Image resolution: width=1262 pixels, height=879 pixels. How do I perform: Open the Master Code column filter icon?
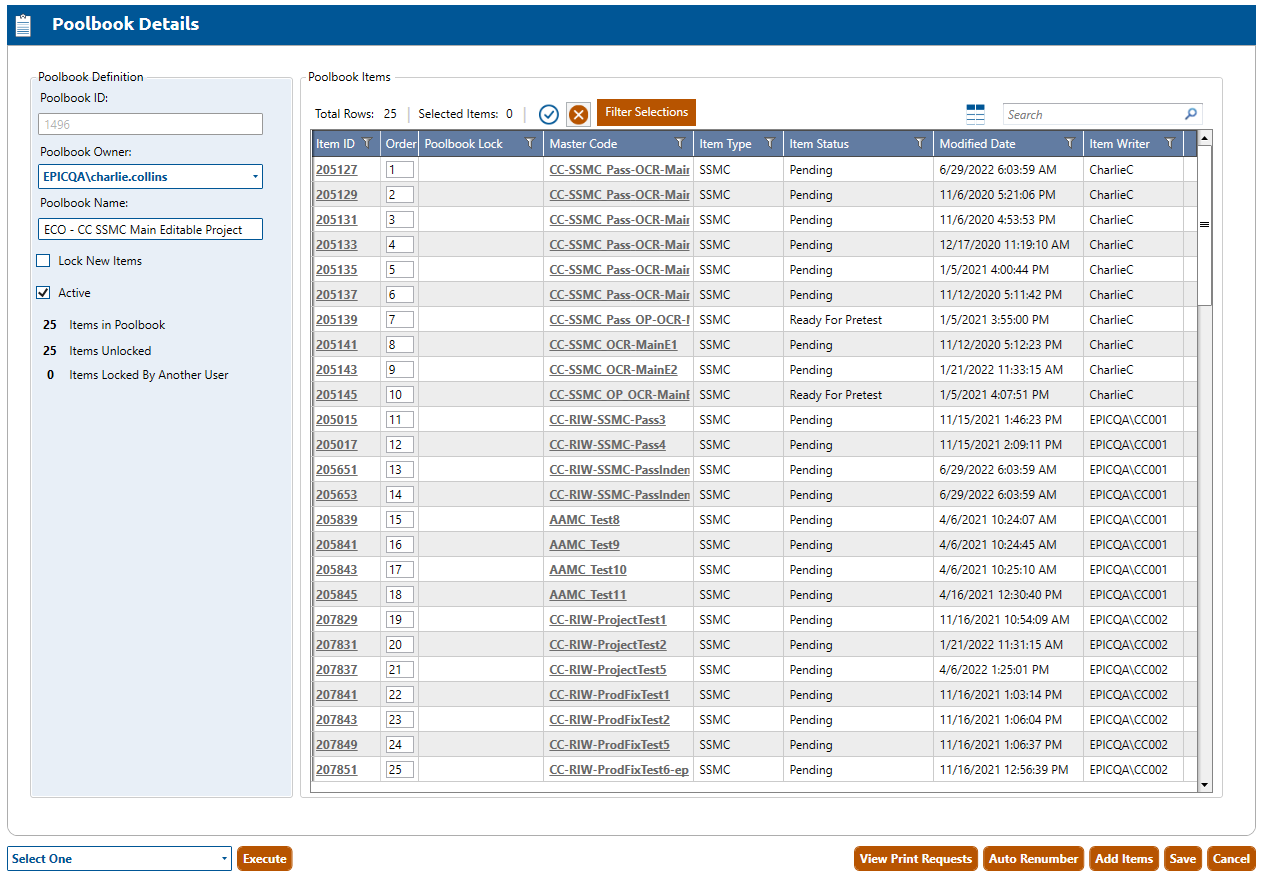(680, 144)
